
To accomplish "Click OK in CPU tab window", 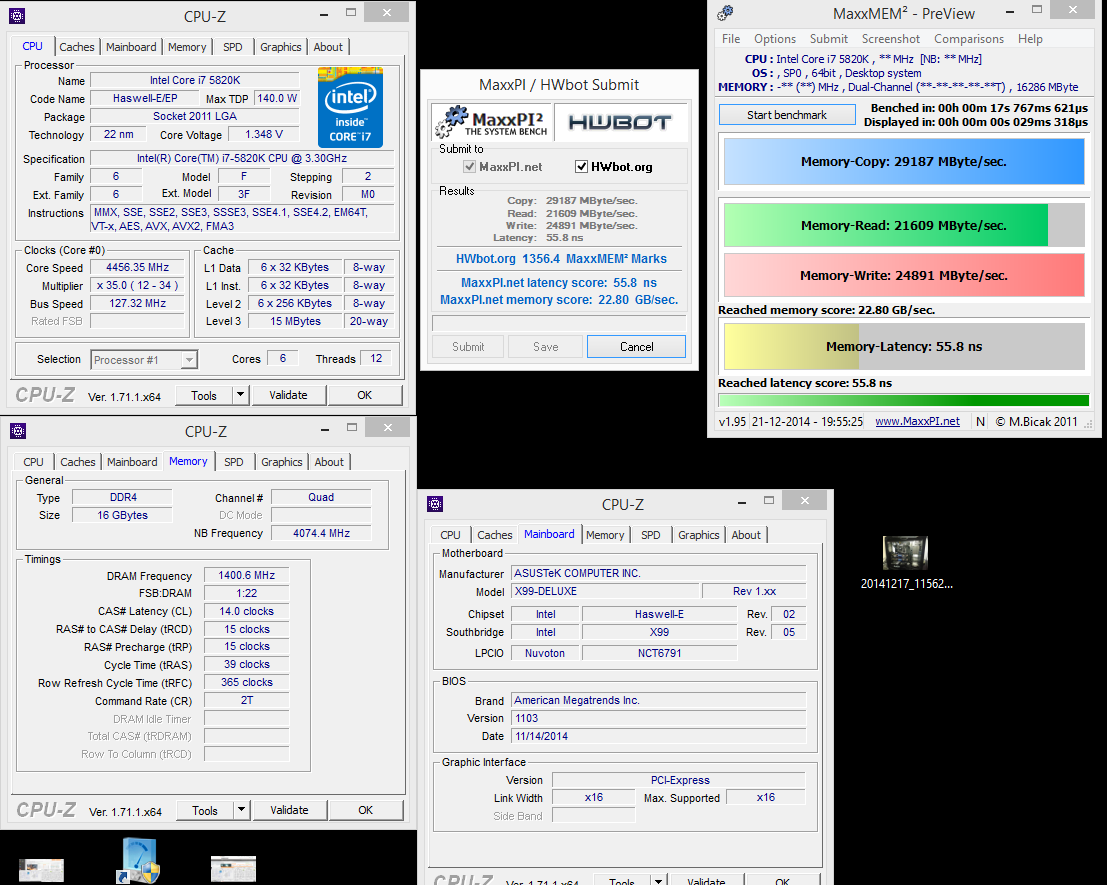I will click(365, 395).
